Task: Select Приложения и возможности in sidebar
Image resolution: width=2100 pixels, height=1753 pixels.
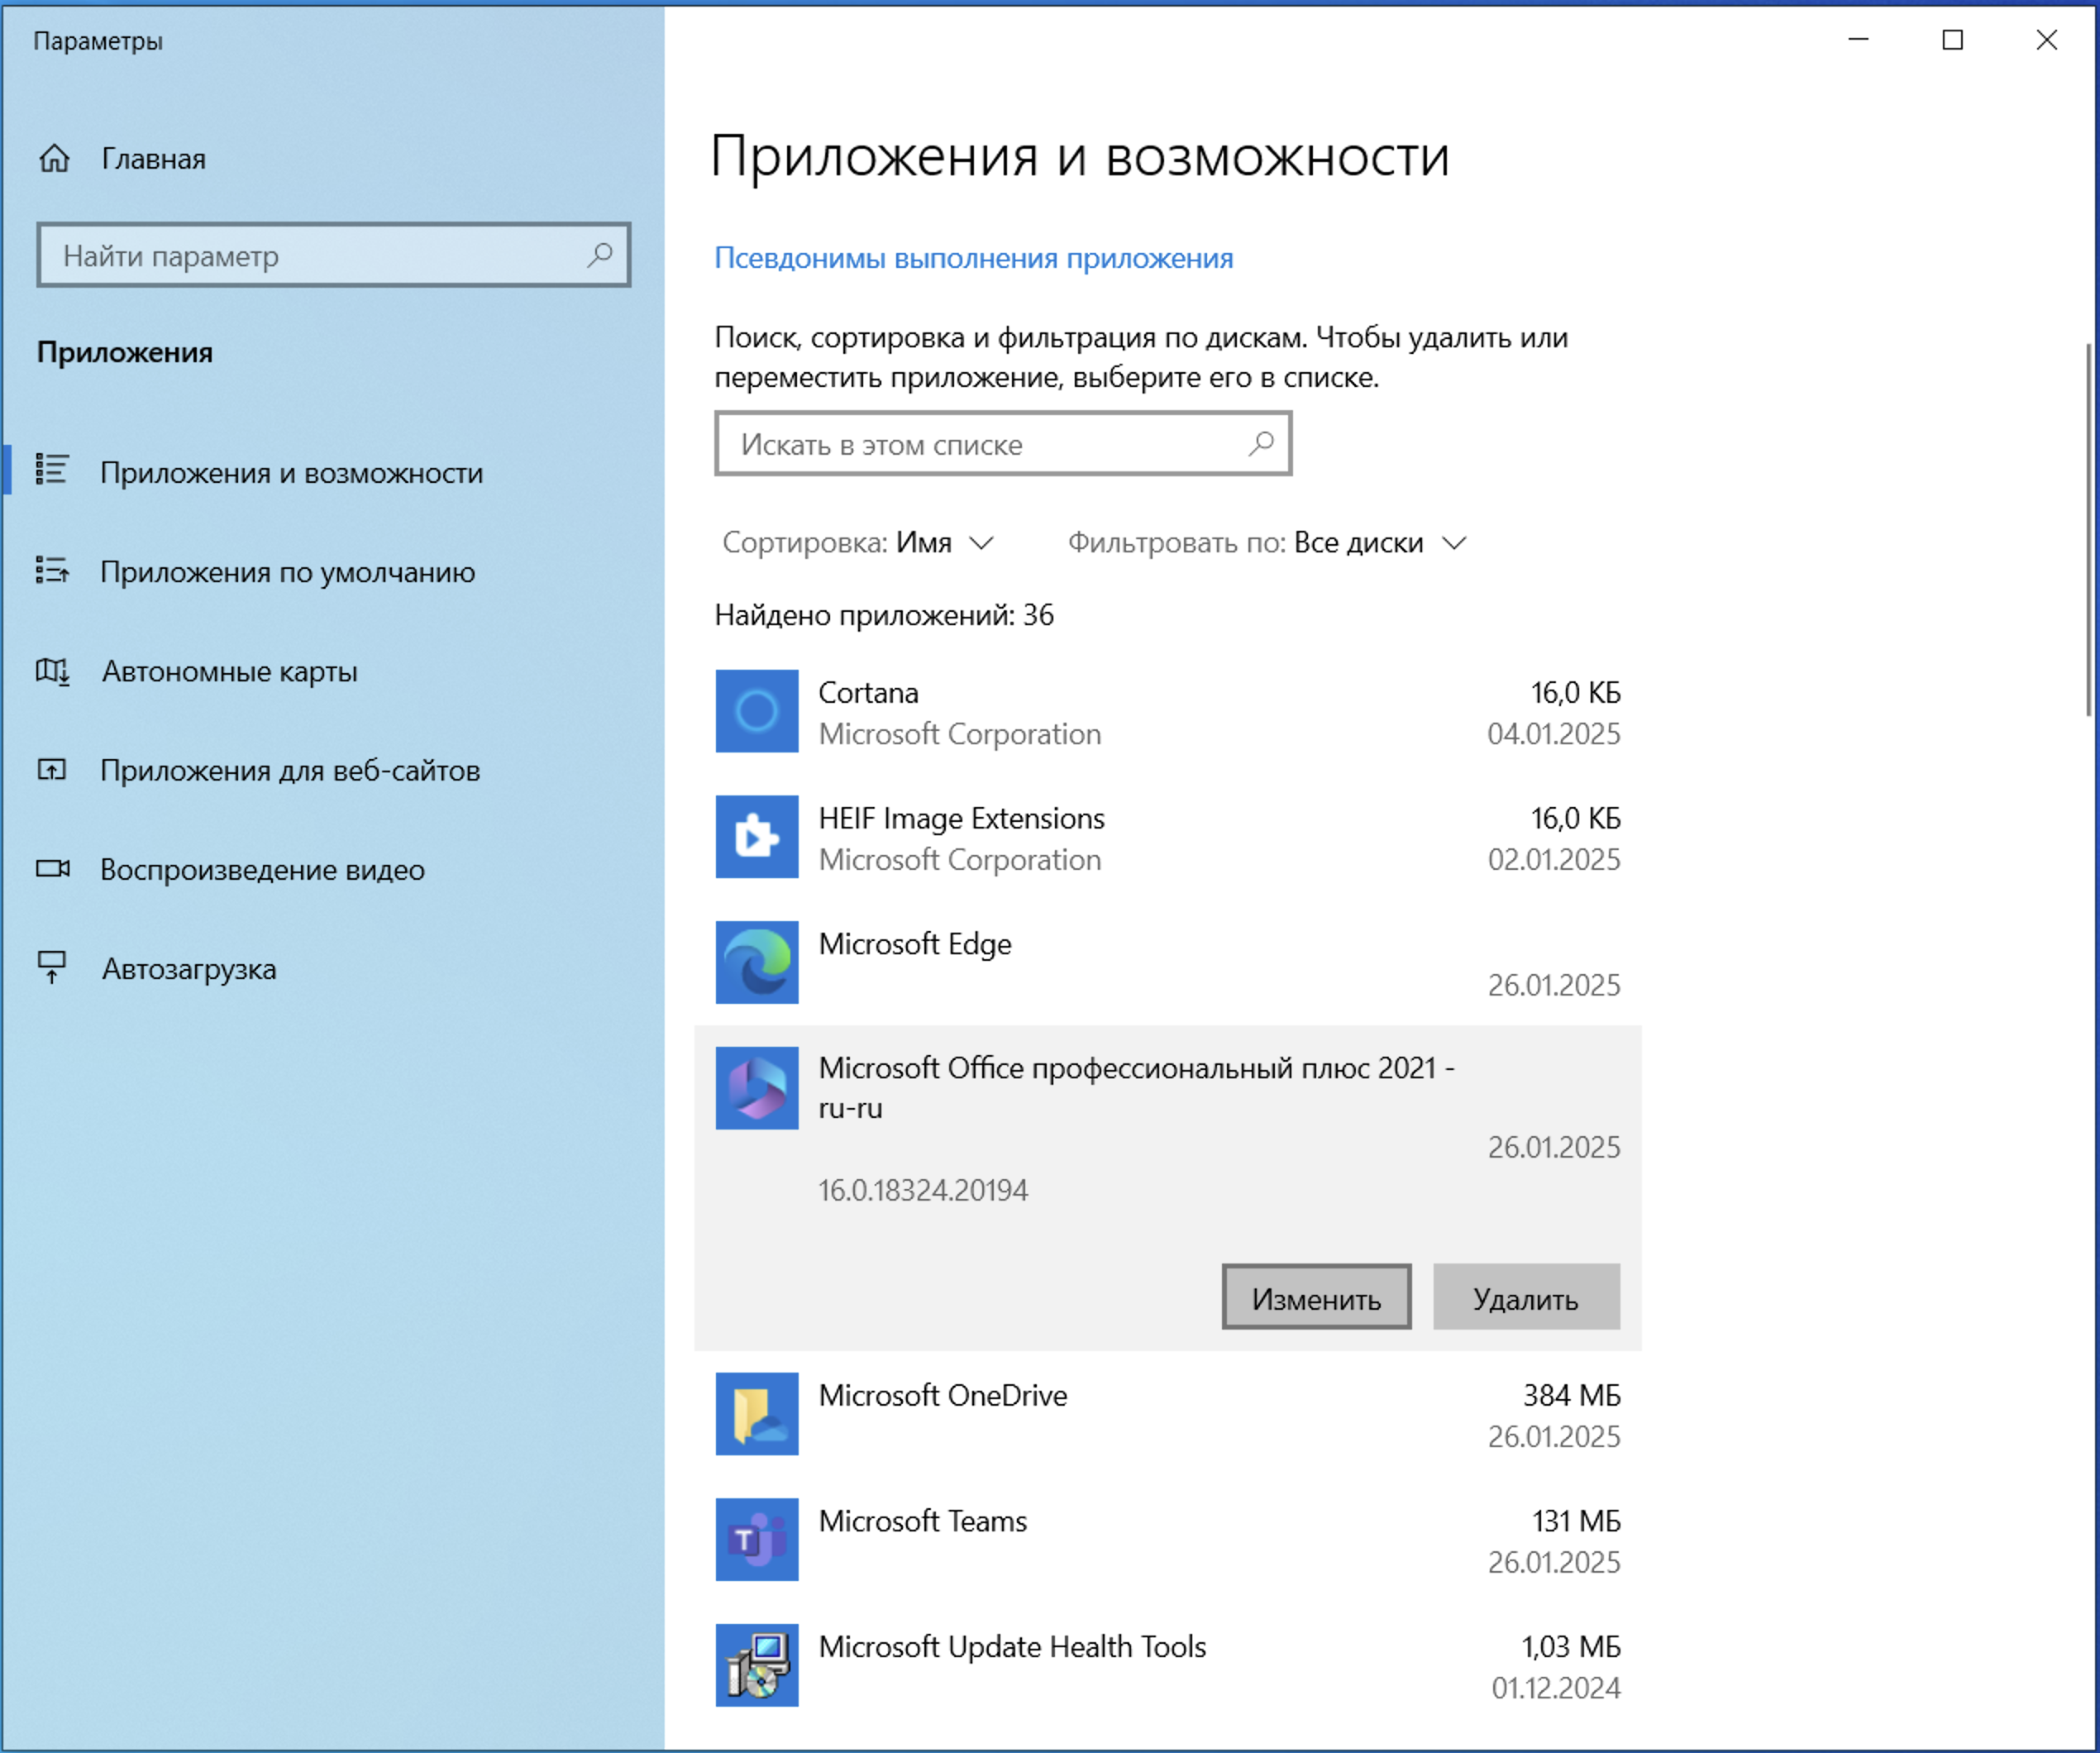Action: [332, 472]
